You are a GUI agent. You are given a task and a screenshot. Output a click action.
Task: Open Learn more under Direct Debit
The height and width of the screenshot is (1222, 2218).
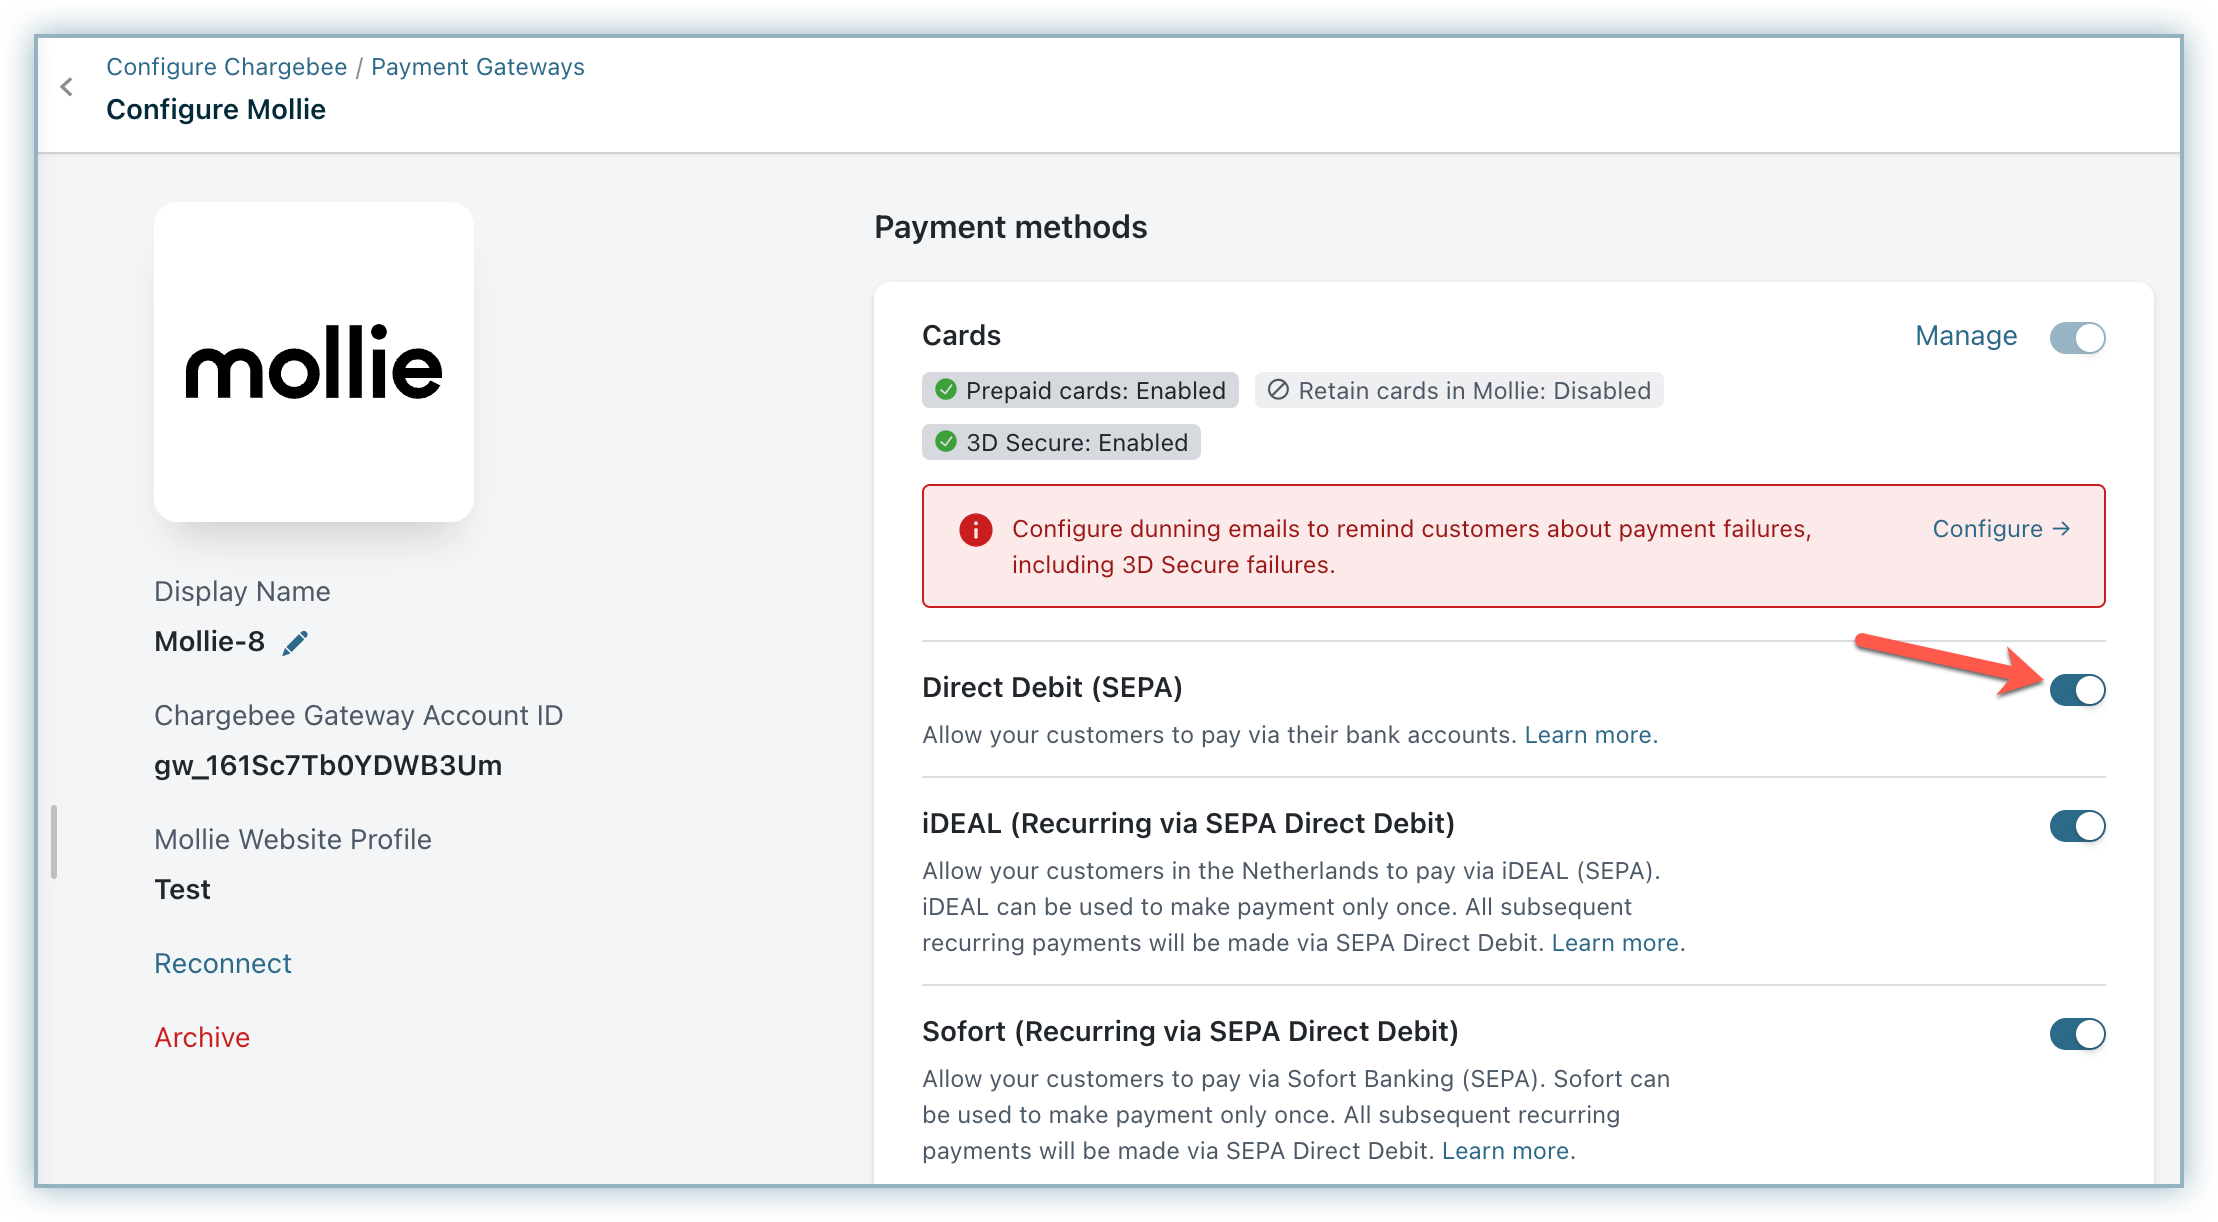1589,735
